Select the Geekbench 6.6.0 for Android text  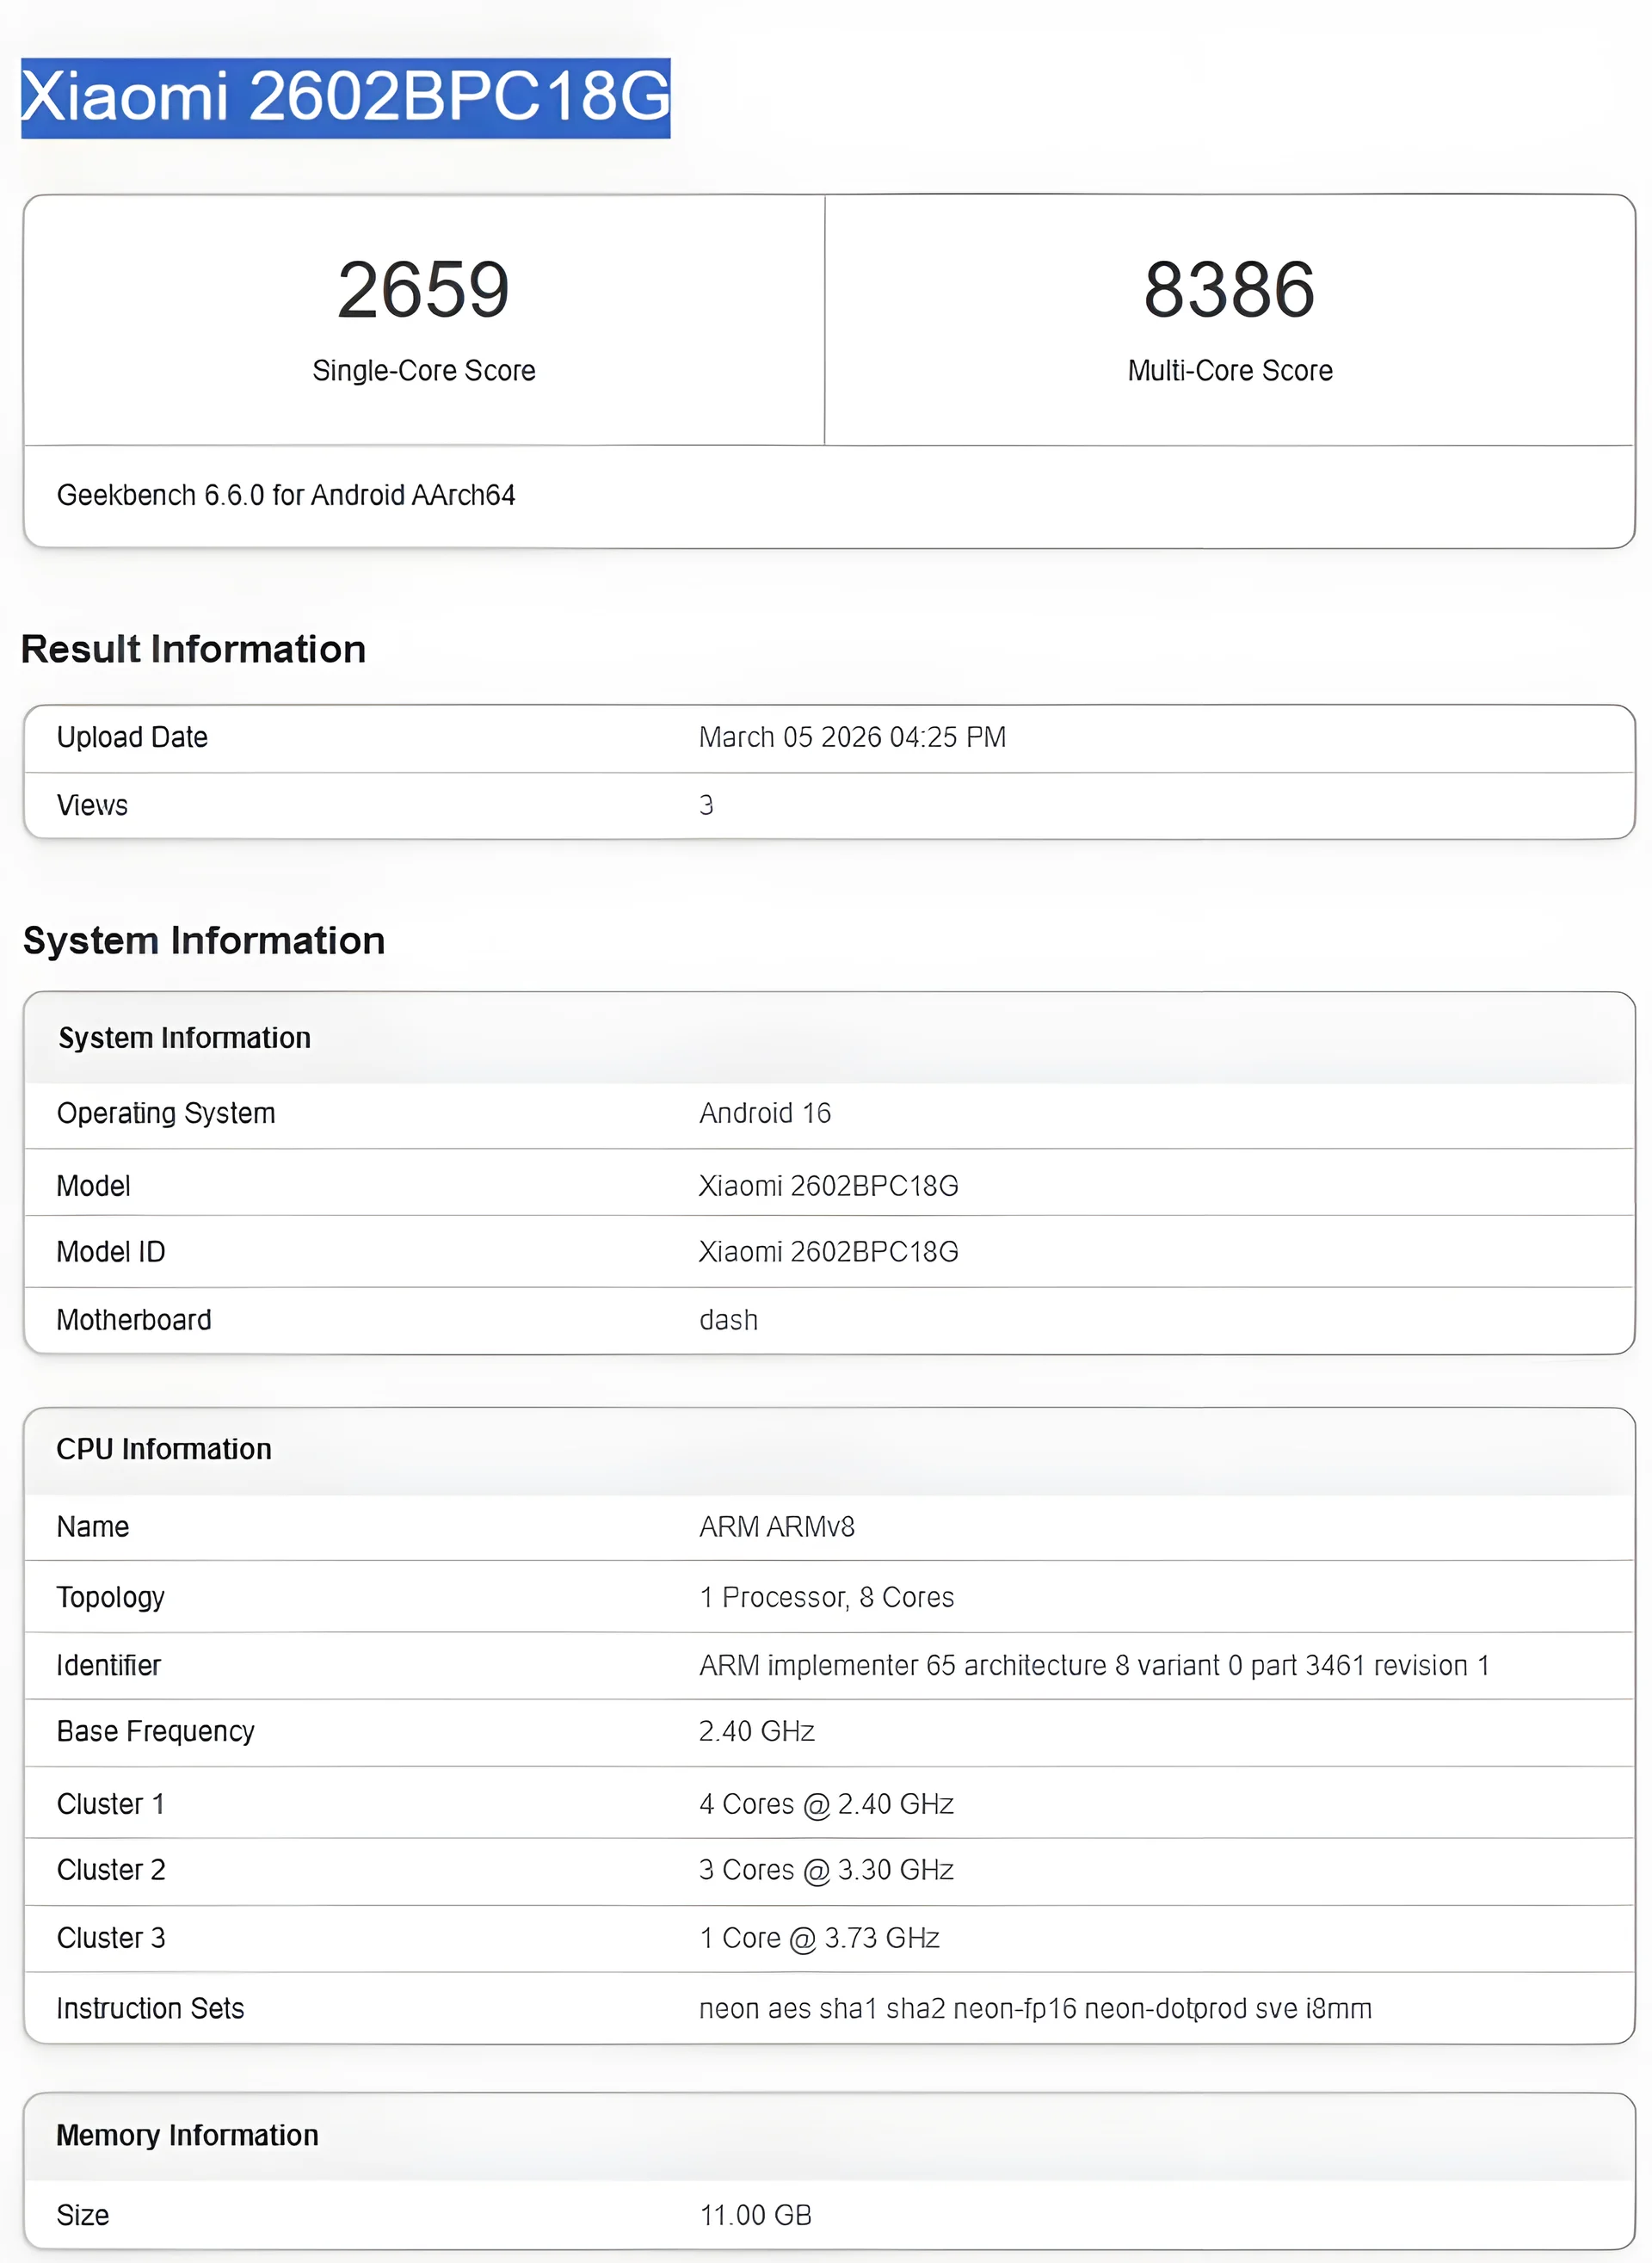[287, 494]
